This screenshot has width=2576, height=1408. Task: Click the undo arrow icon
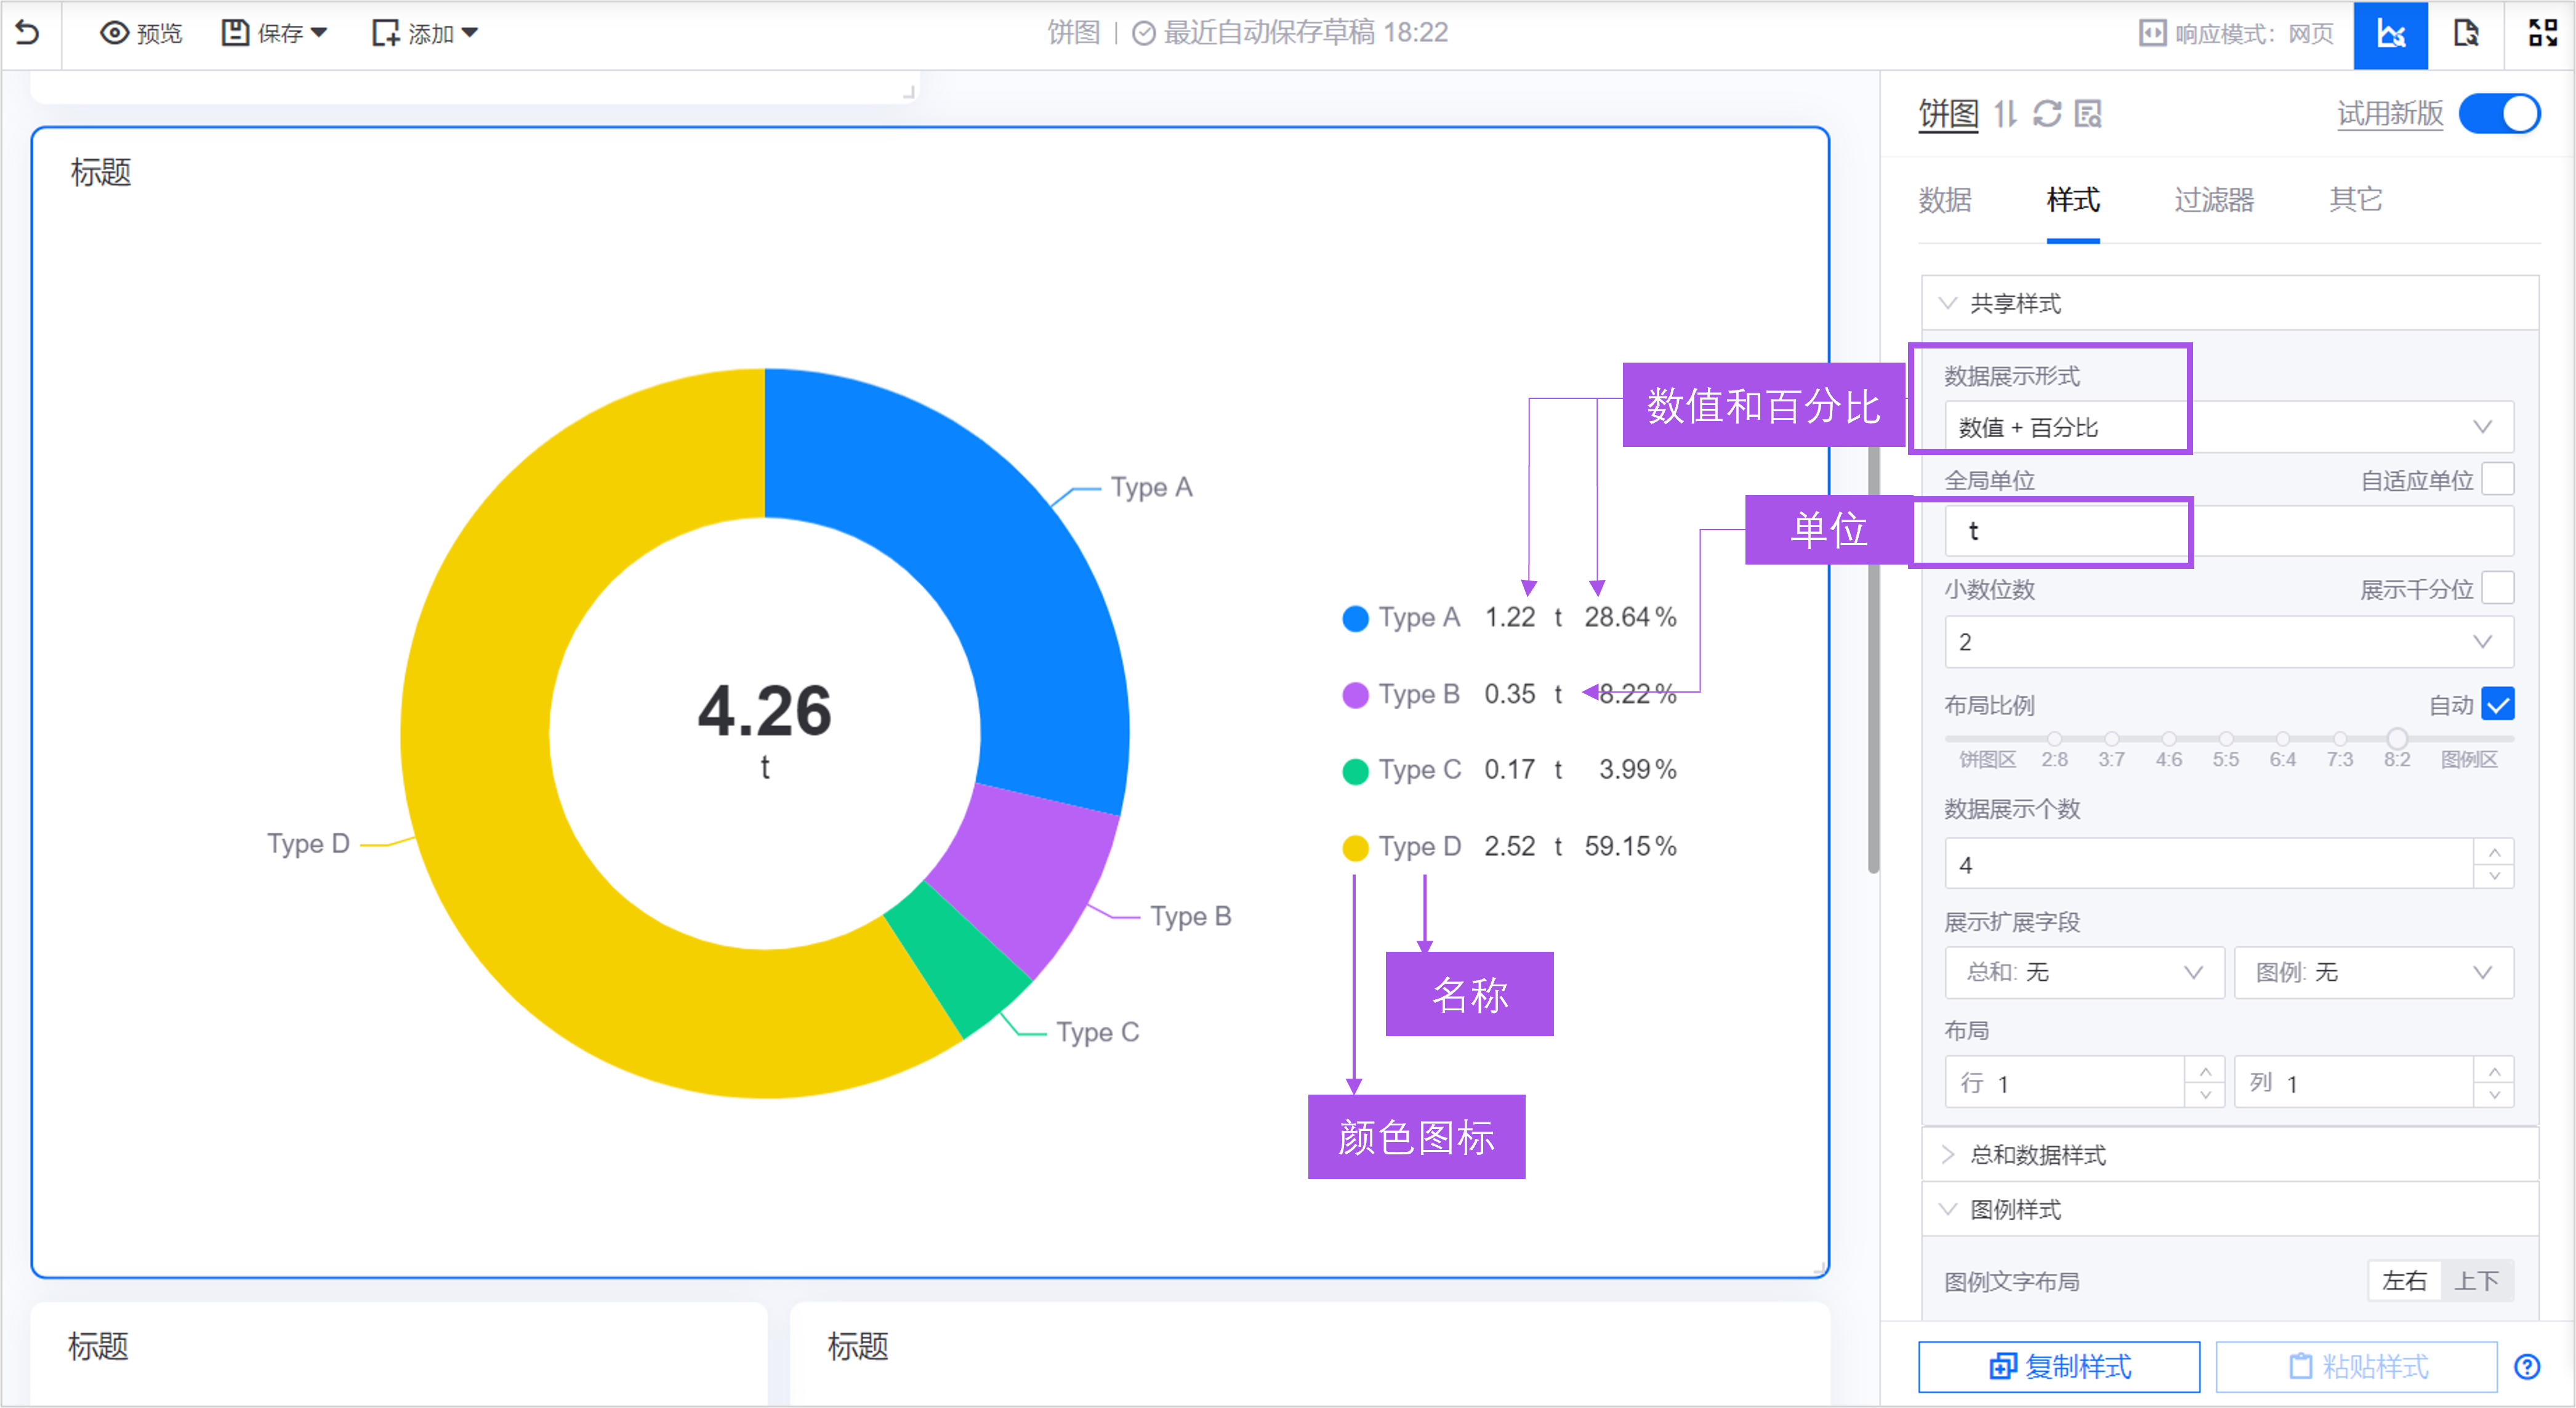tap(28, 33)
